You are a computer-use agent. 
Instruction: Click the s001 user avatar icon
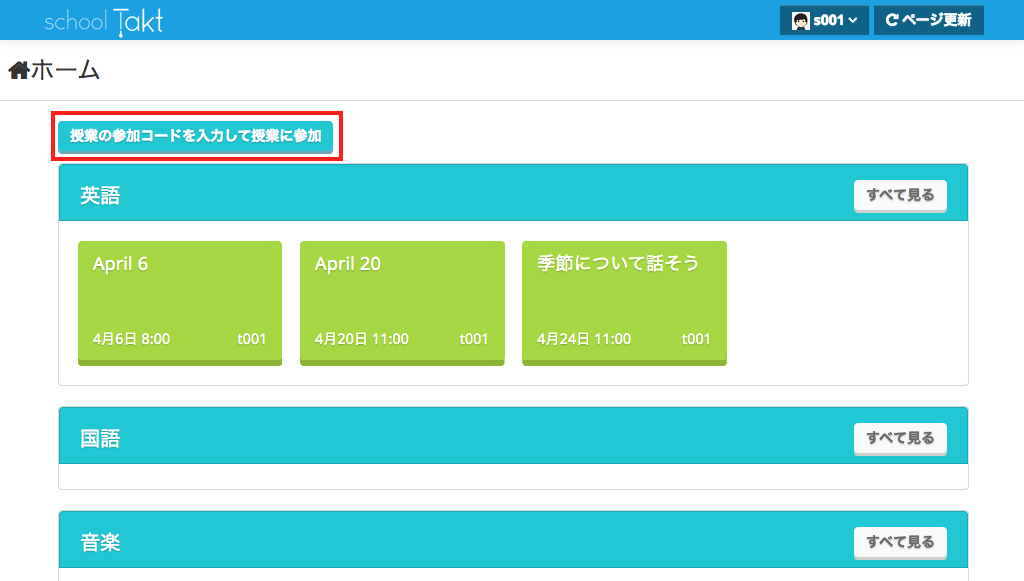pyautogui.click(x=801, y=21)
